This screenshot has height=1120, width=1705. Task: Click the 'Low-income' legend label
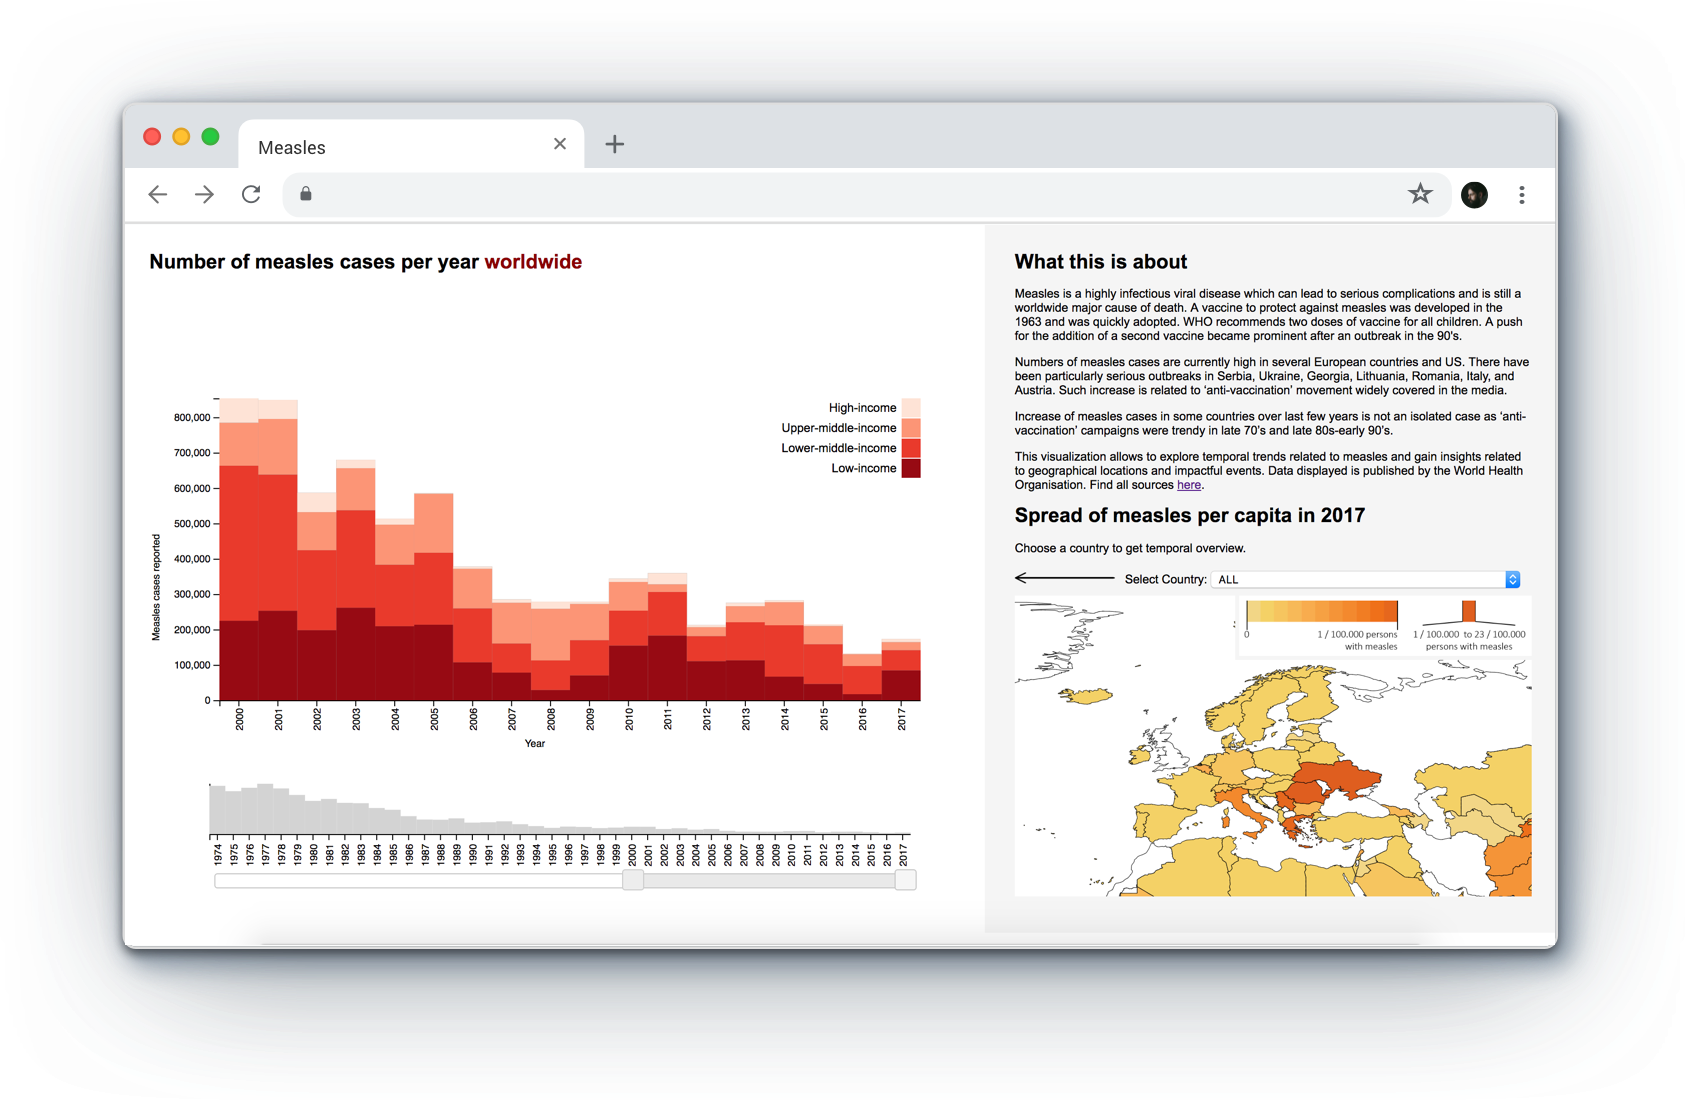coord(864,468)
